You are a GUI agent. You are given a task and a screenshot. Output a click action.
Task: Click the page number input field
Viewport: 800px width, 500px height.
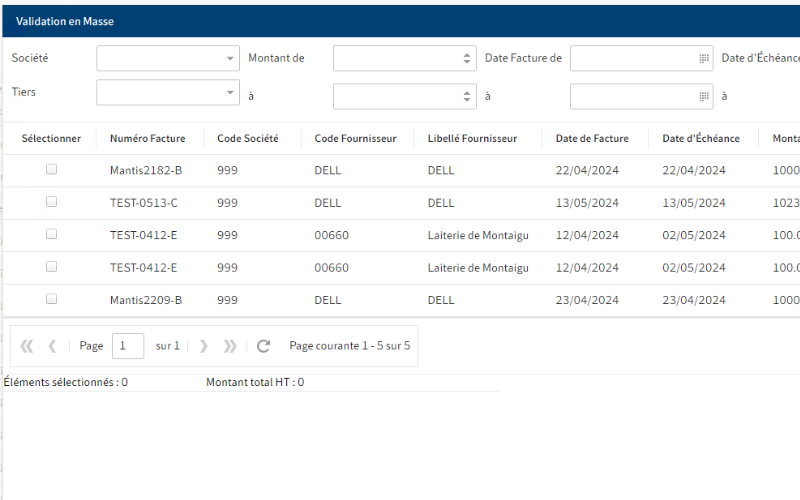coord(128,346)
